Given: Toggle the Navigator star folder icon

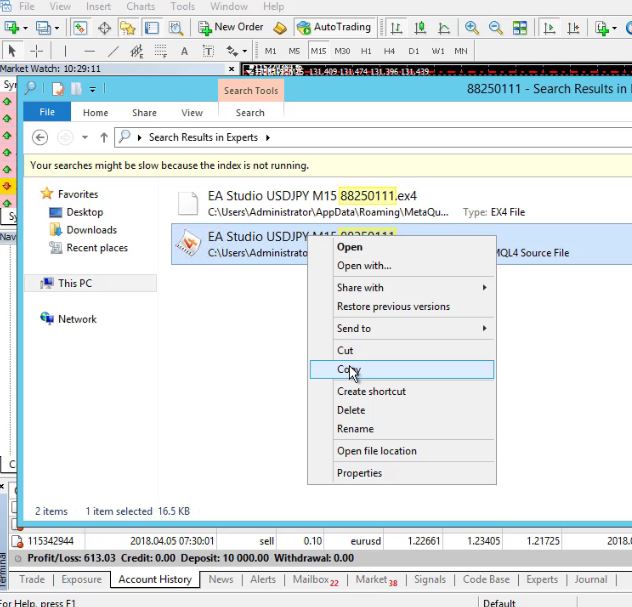Looking at the screenshot, I should [x=128, y=28].
